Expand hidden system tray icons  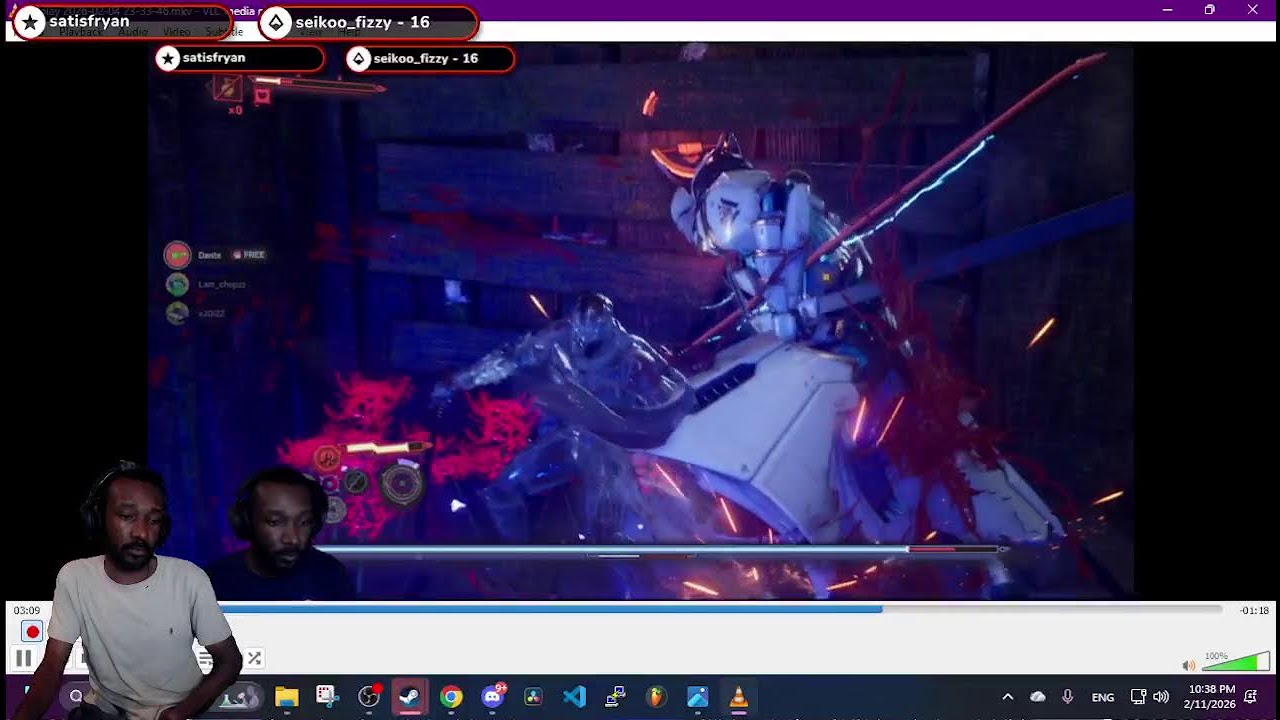pos(1008,697)
